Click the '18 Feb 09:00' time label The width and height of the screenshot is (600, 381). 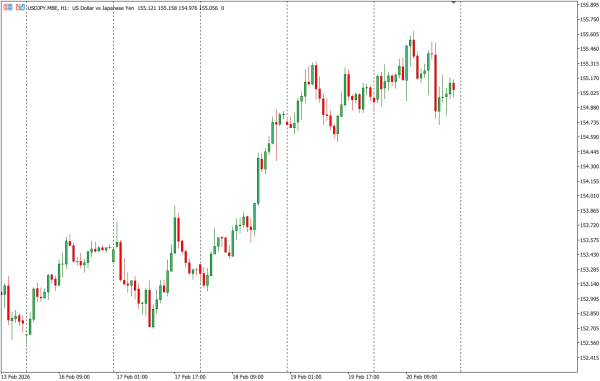coord(248,377)
